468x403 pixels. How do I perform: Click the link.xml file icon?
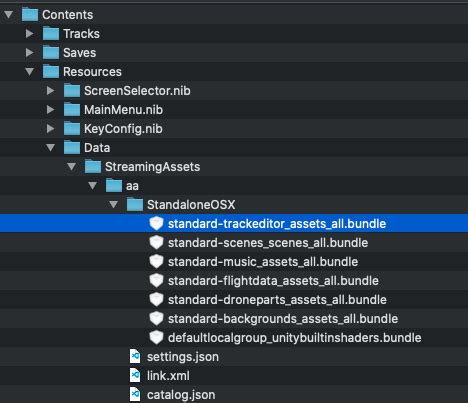(135, 375)
